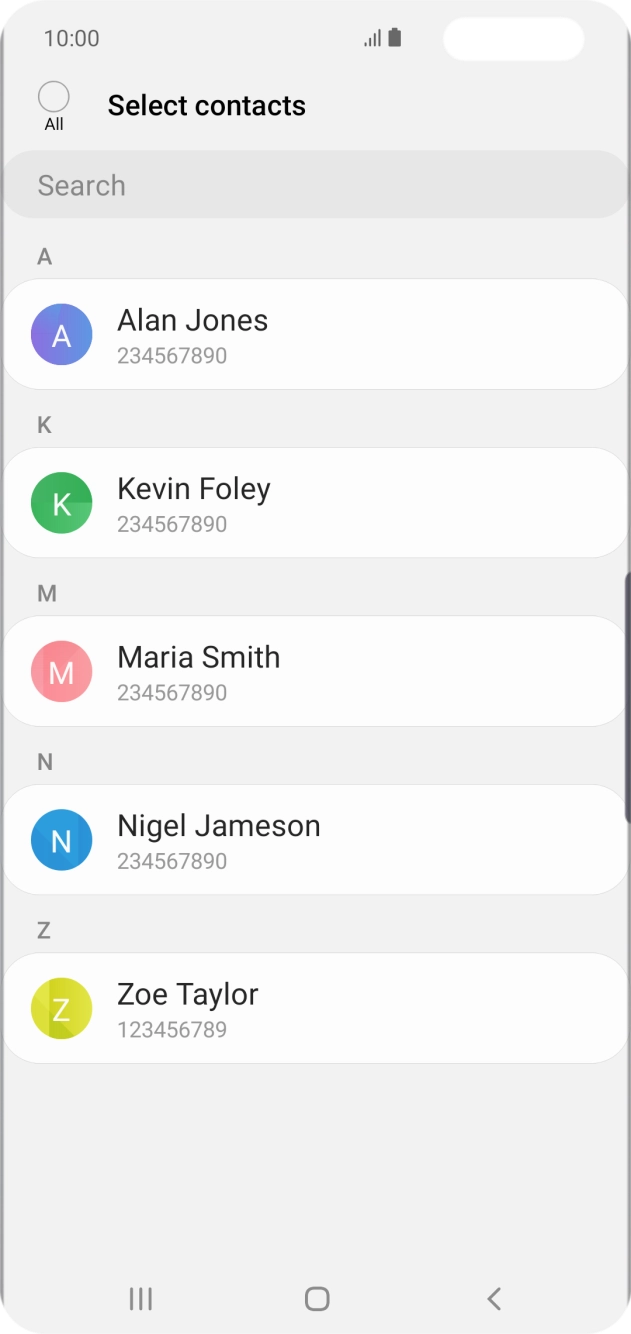Image resolution: width=631 pixels, height=1334 pixels.
Task: Select the Alan Jones contact name
Action: point(193,321)
